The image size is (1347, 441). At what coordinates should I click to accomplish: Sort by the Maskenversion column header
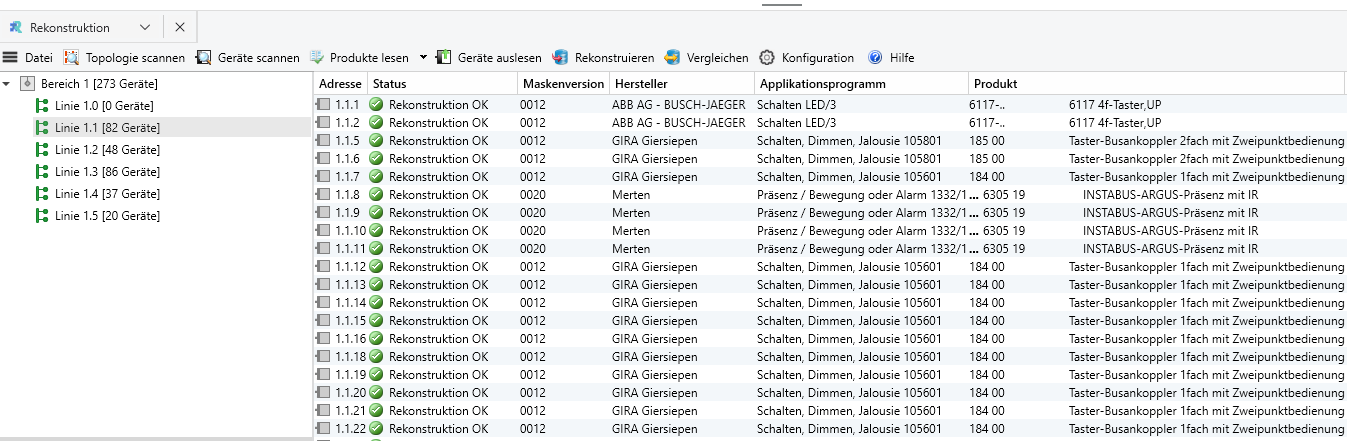pyautogui.click(x=564, y=84)
